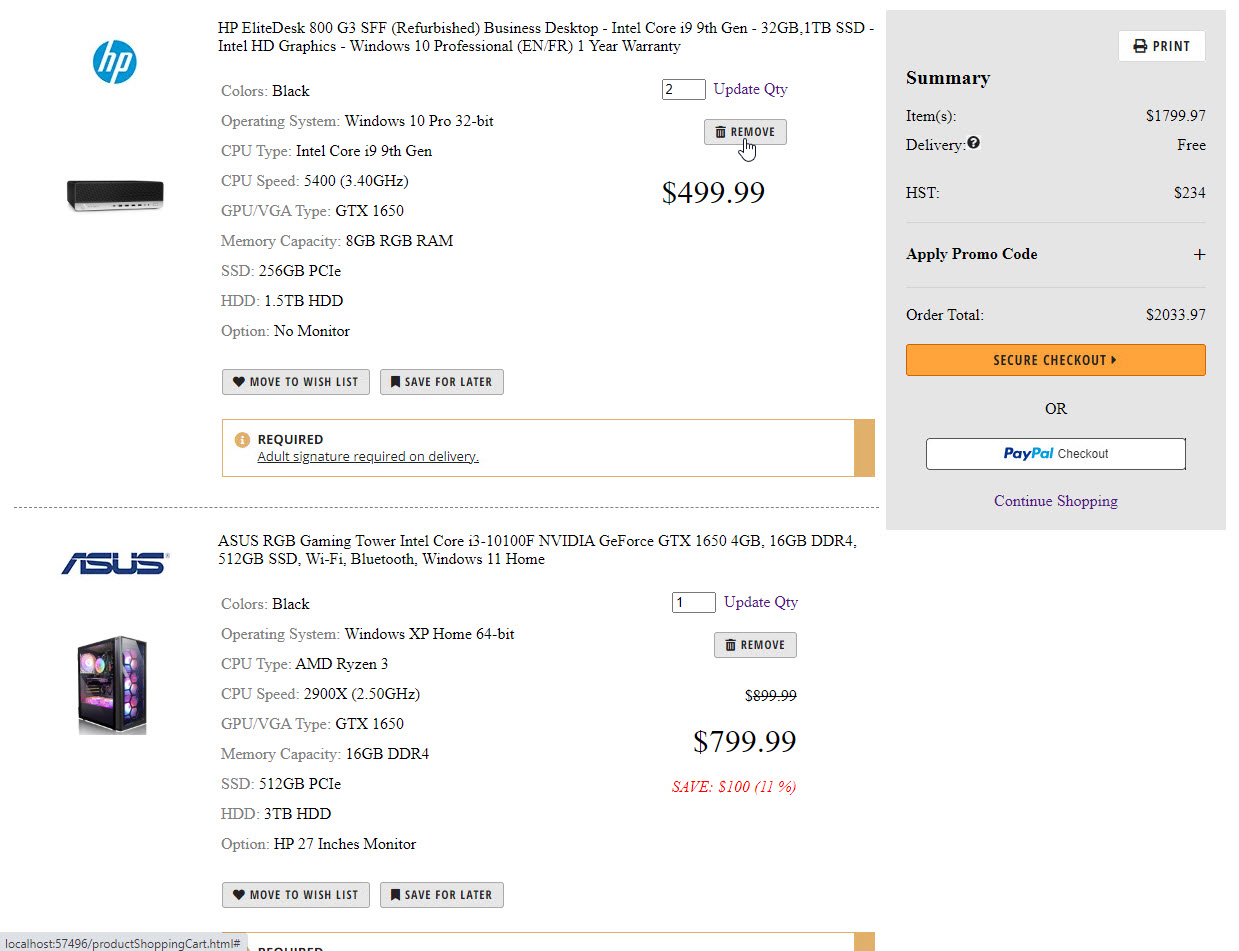Click the ASUS brand logo
The height and width of the screenshot is (951, 1239).
click(115, 564)
